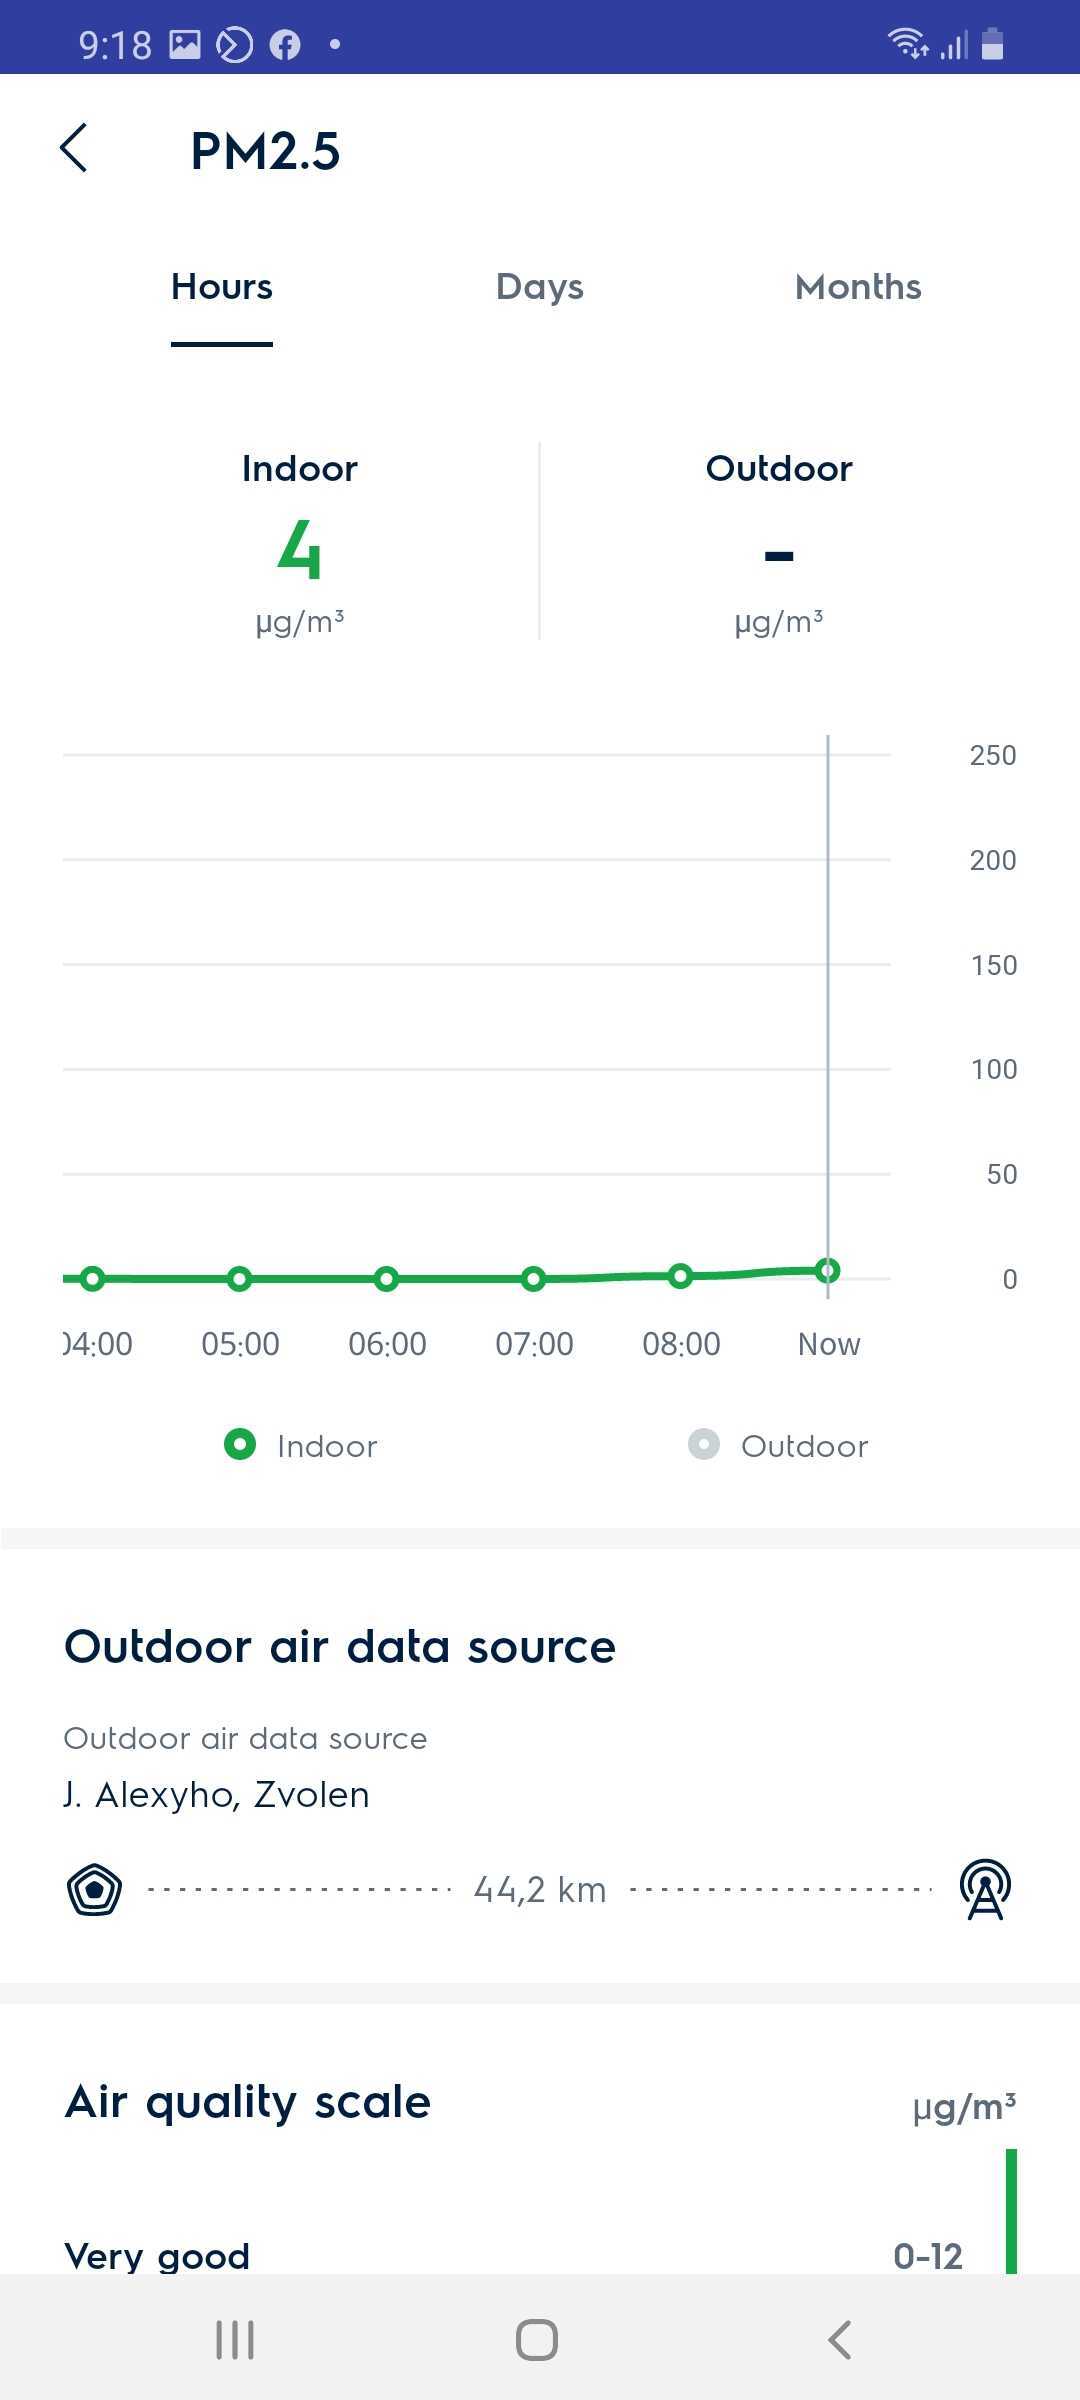Tap the image notification icon in status bar
Screen dimensions: 1080x2400
click(x=185, y=44)
